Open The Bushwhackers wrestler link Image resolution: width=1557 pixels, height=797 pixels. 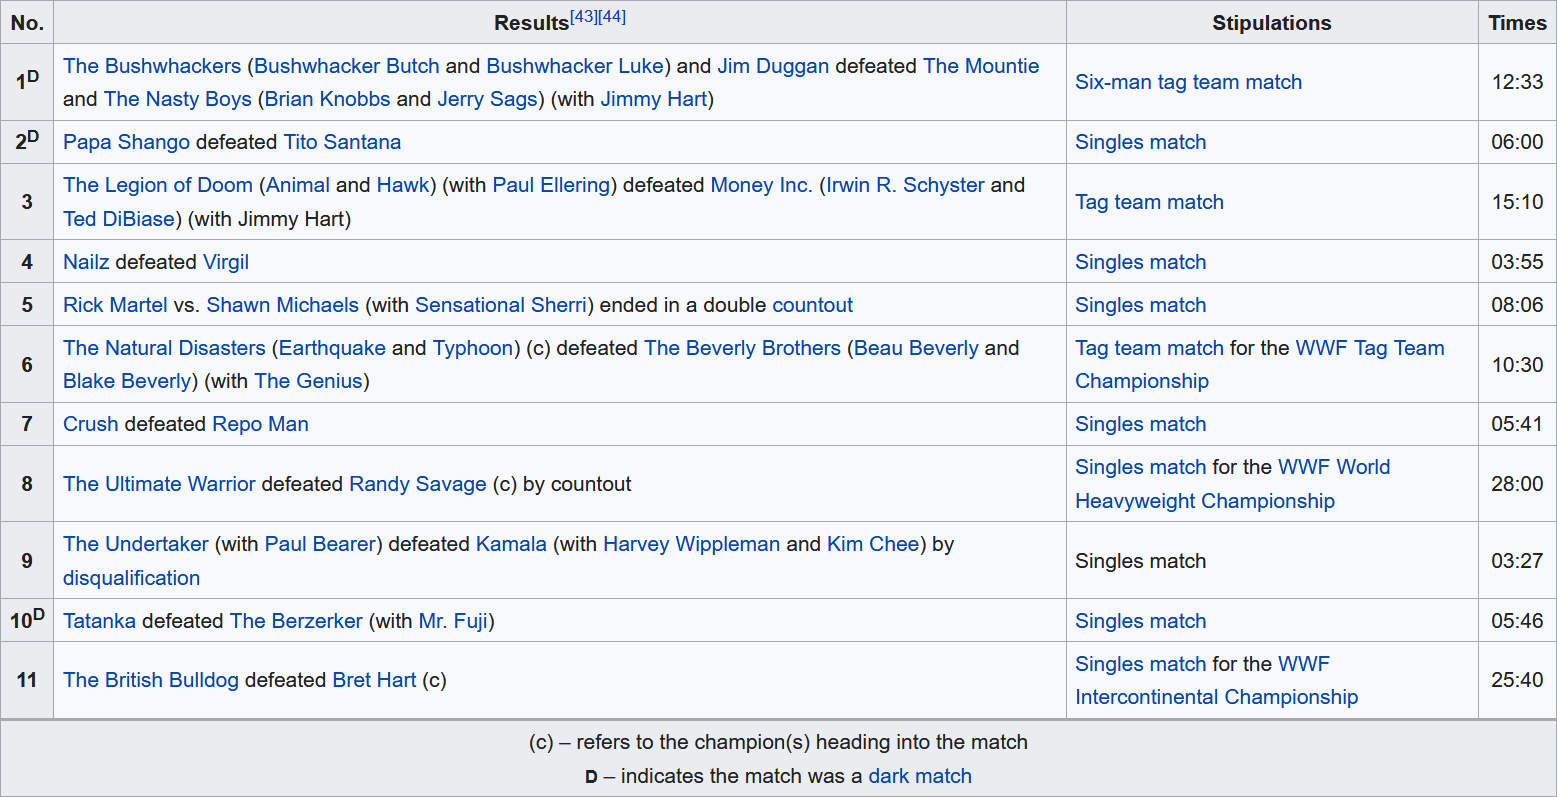(x=152, y=66)
